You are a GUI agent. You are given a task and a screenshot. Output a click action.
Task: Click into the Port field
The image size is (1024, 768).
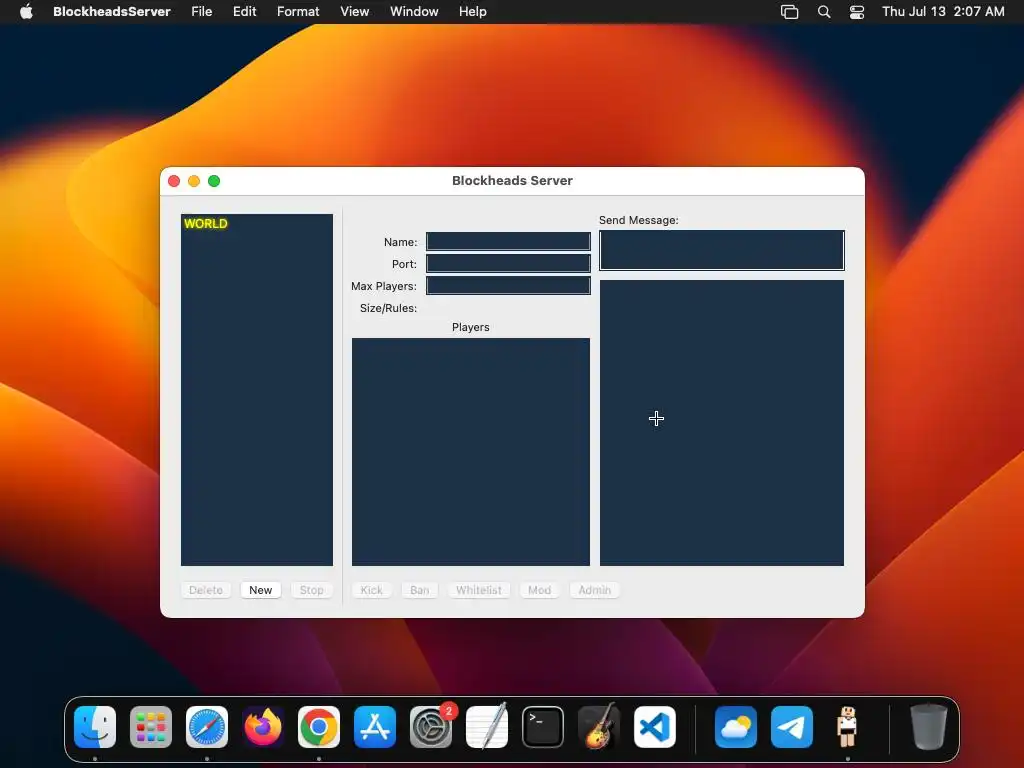(x=508, y=264)
